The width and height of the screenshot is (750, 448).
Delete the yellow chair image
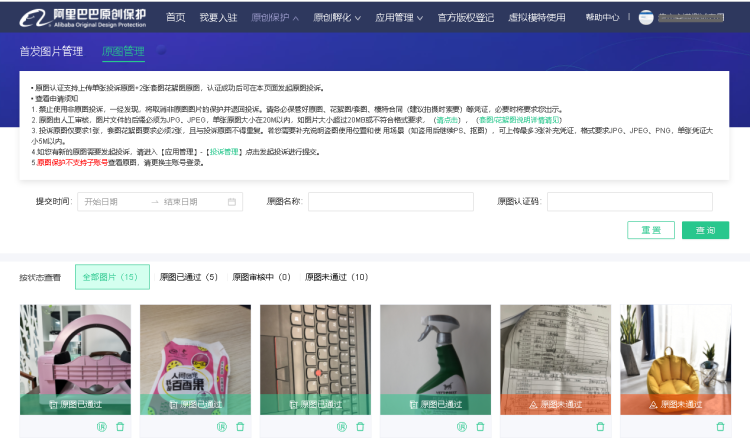[x=720, y=427]
